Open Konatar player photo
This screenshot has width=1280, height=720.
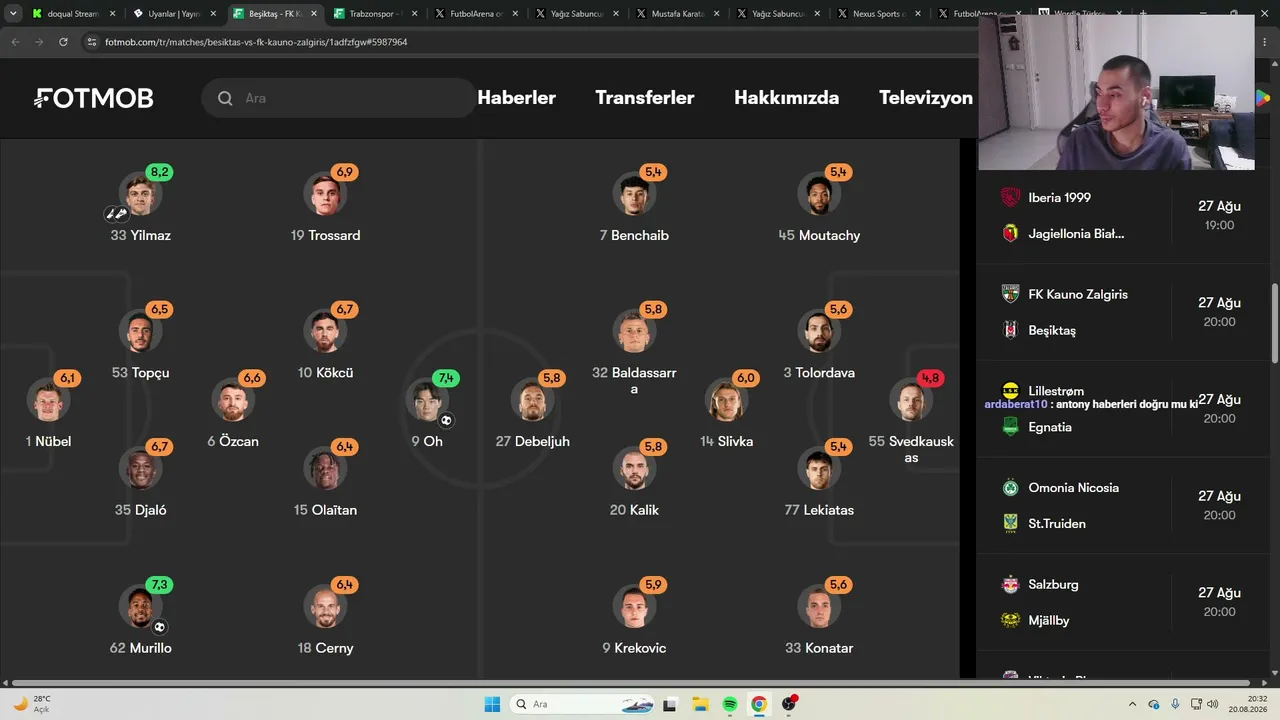819,607
